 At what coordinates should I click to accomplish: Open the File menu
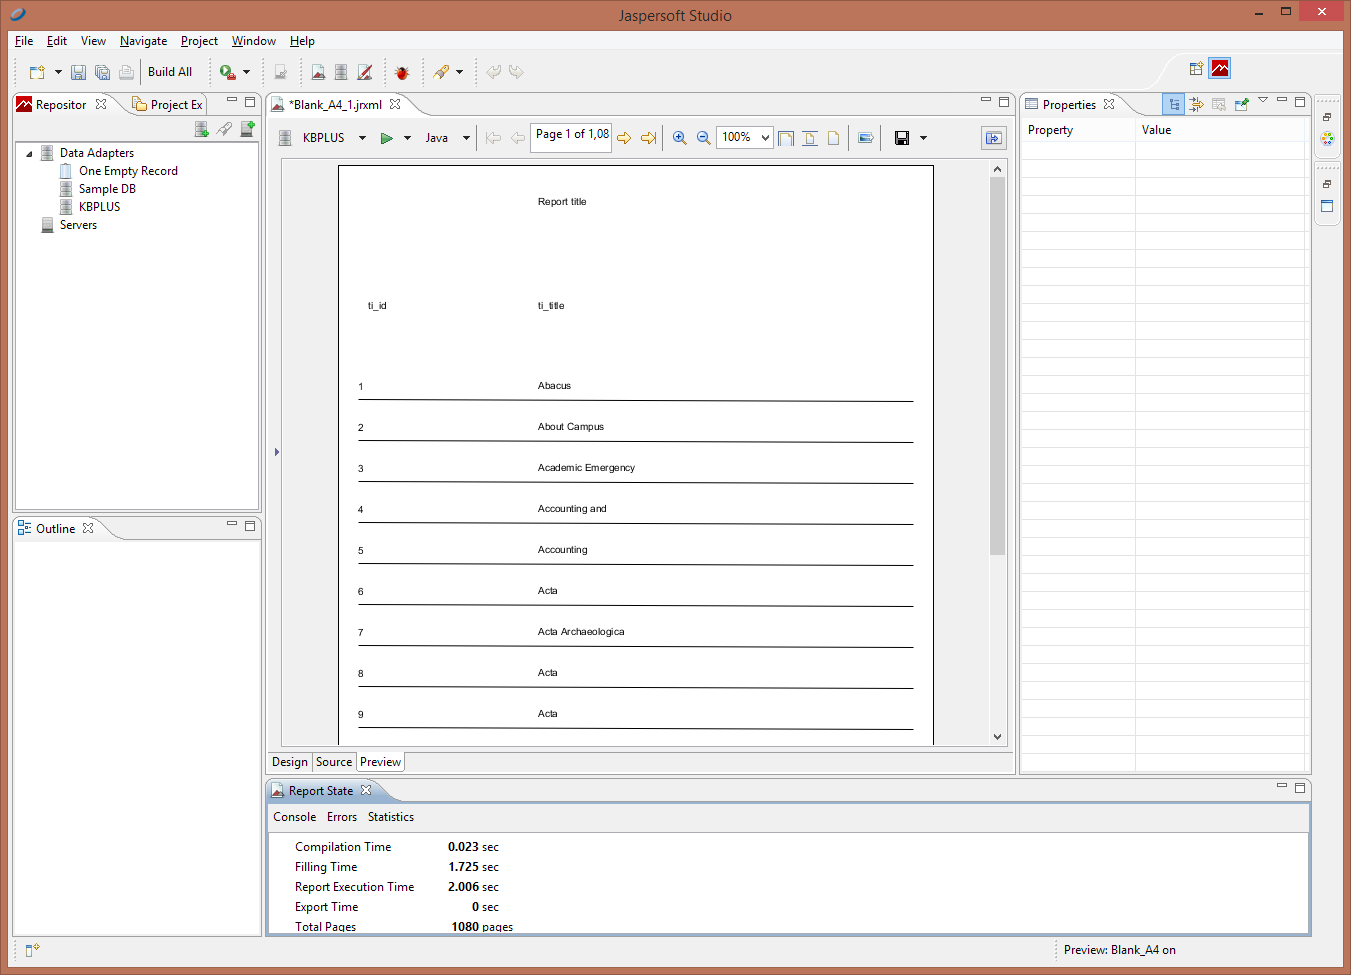click(x=24, y=41)
